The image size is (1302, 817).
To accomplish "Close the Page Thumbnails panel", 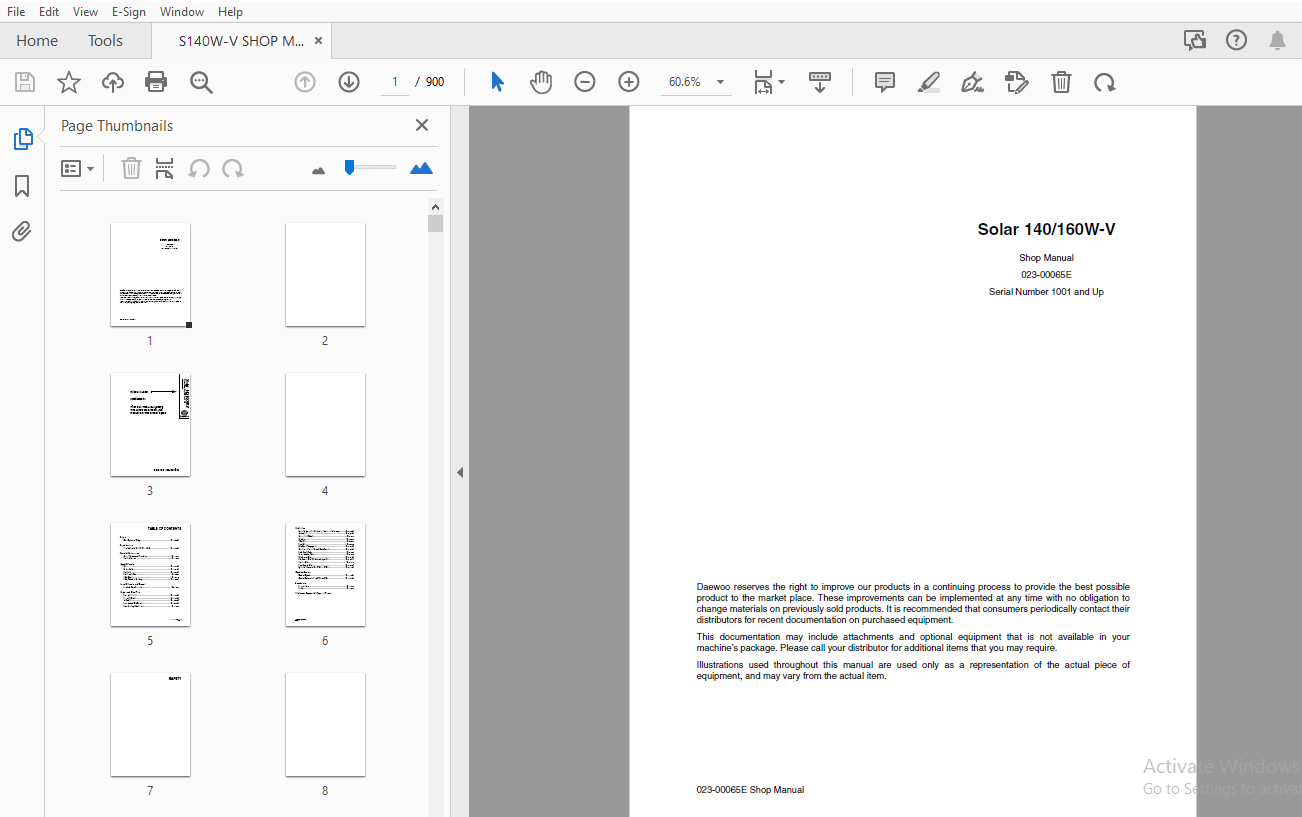I will 422,125.
